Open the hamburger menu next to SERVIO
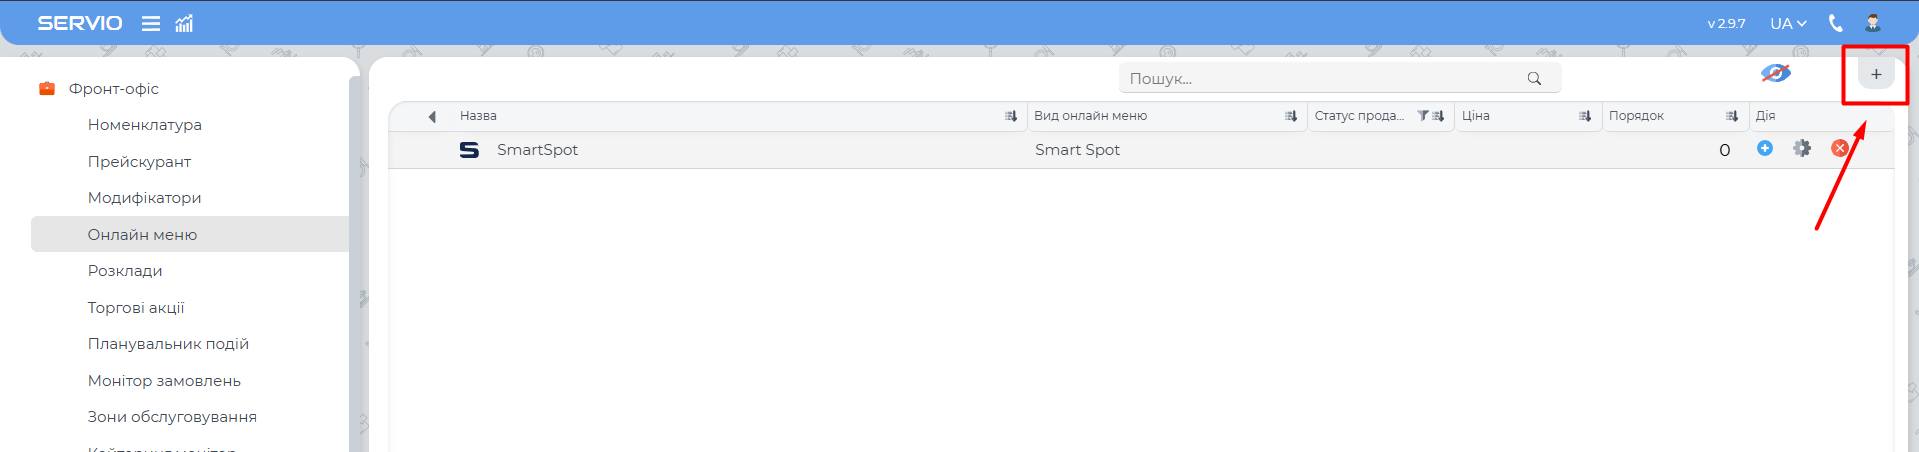The width and height of the screenshot is (1919, 452). point(151,23)
